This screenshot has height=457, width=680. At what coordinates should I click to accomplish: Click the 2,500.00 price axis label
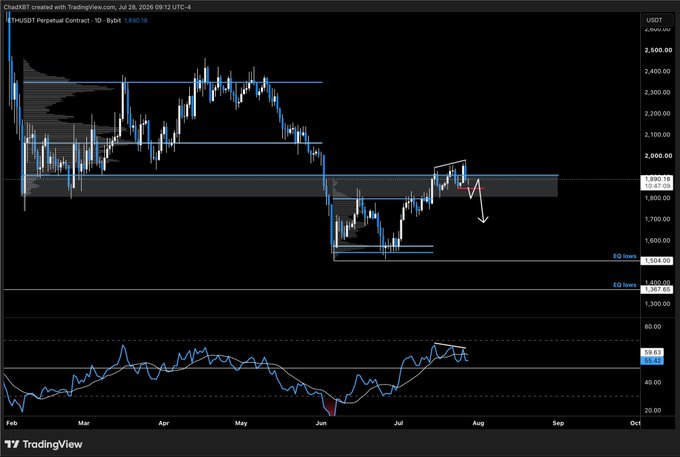click(658, 50)
